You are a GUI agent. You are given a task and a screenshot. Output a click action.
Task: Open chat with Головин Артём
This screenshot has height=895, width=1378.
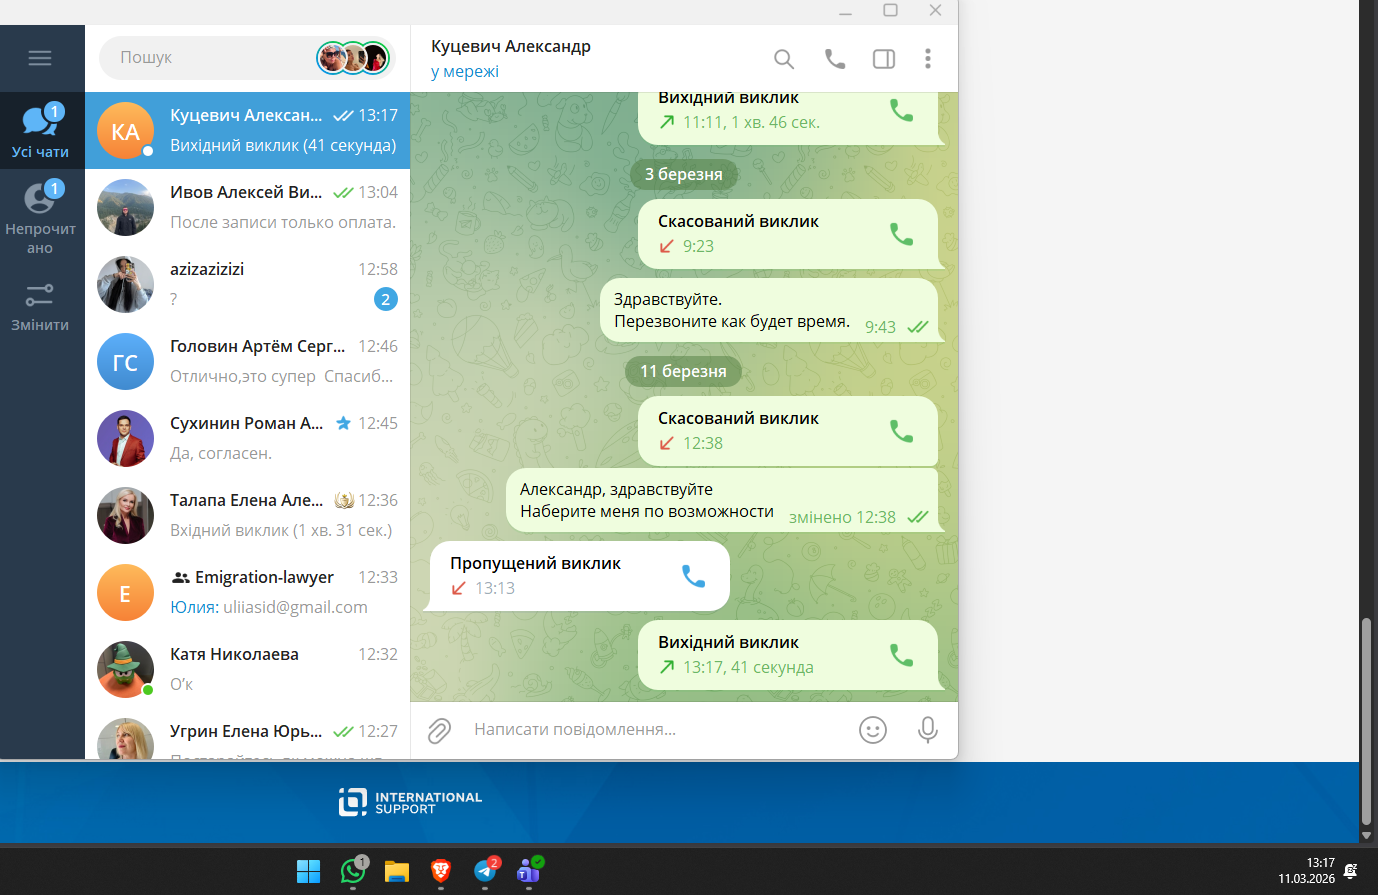point(247,362)
